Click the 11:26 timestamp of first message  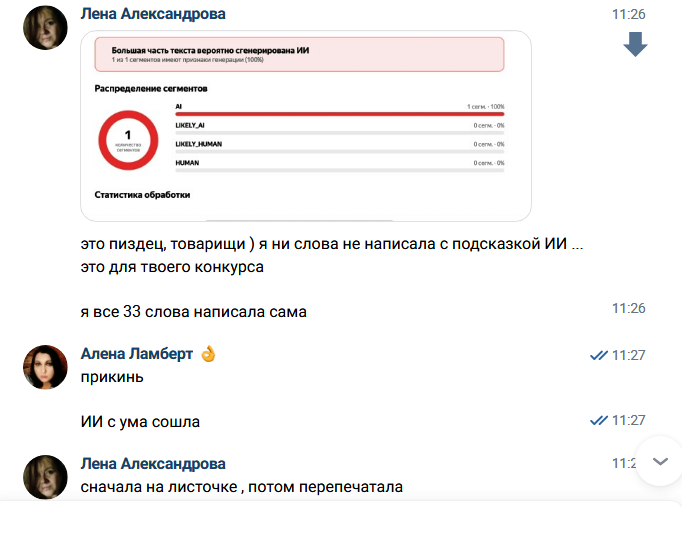(629, 14)
